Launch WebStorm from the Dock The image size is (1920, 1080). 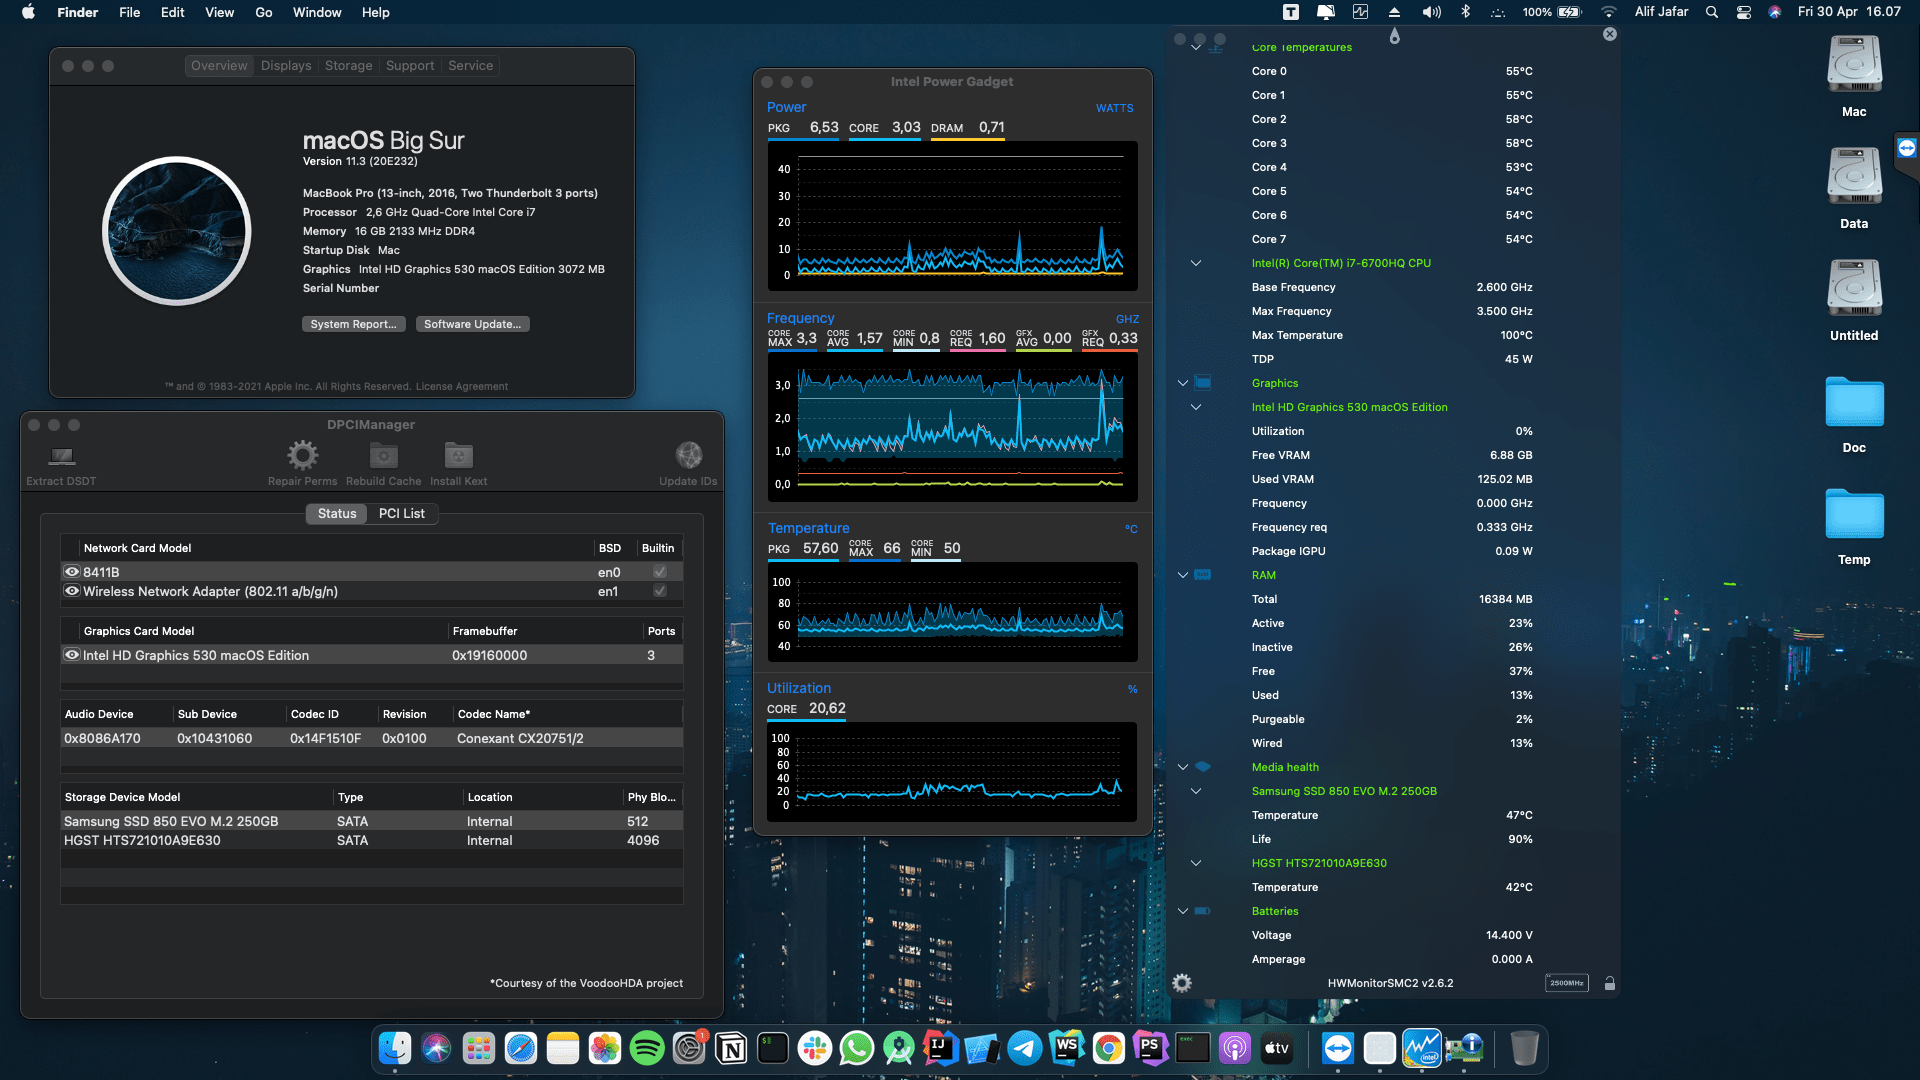[1067, 1048]
